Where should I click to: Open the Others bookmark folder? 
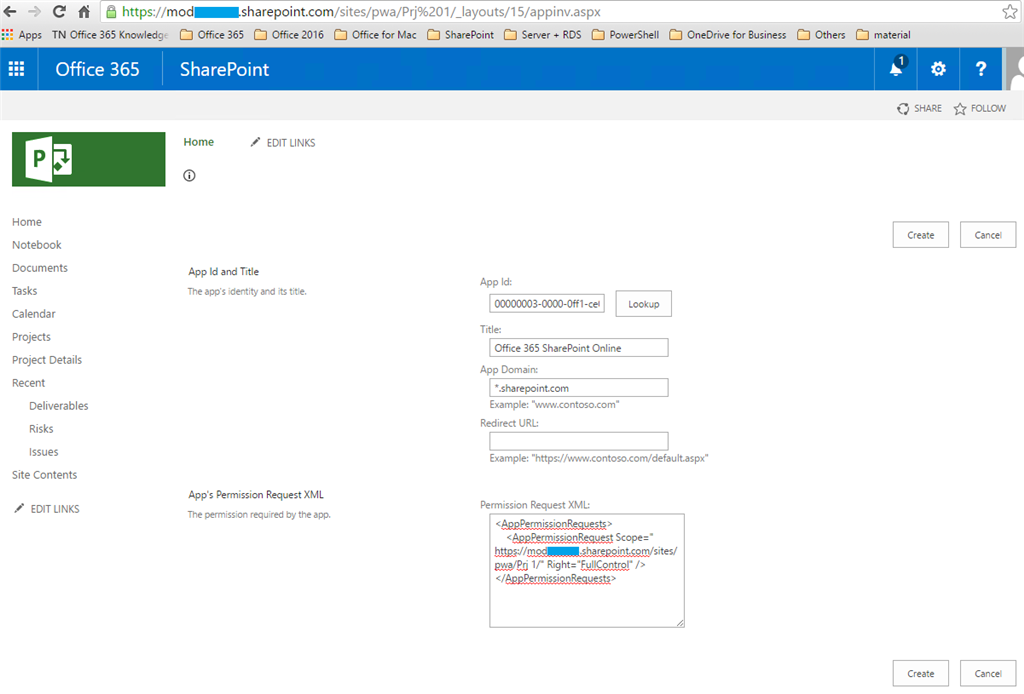click(822, 35)
